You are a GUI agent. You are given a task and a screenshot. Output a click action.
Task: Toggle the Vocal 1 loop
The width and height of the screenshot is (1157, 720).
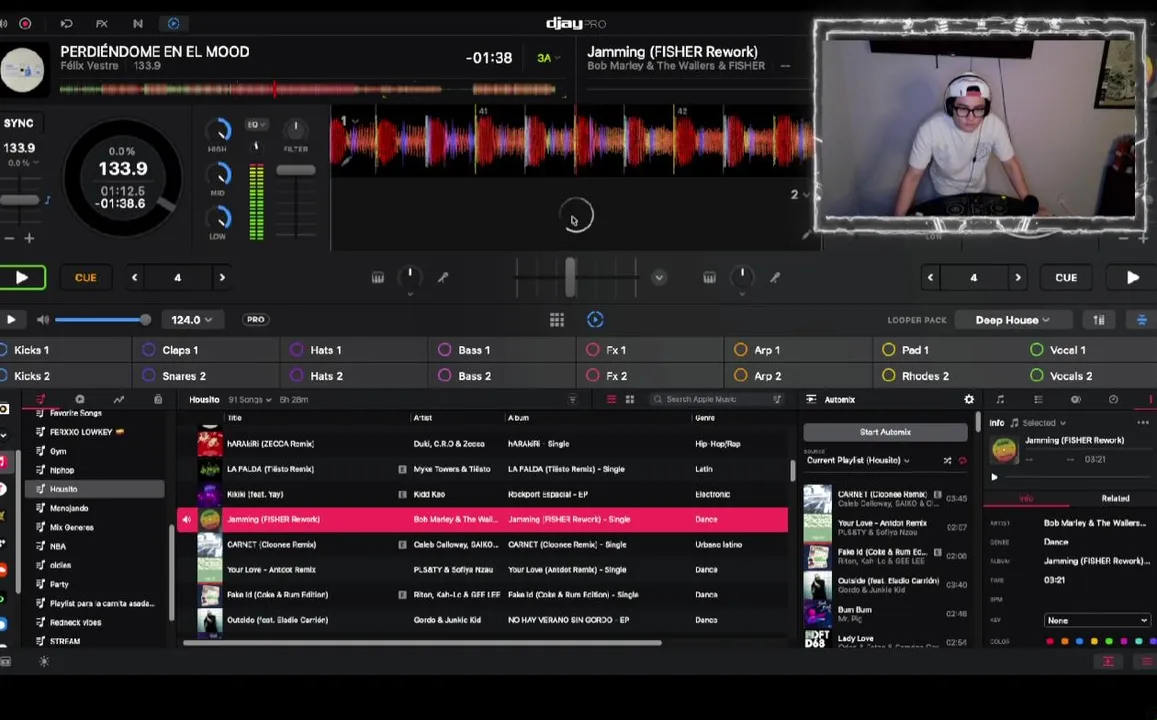tap(1090, 350)
